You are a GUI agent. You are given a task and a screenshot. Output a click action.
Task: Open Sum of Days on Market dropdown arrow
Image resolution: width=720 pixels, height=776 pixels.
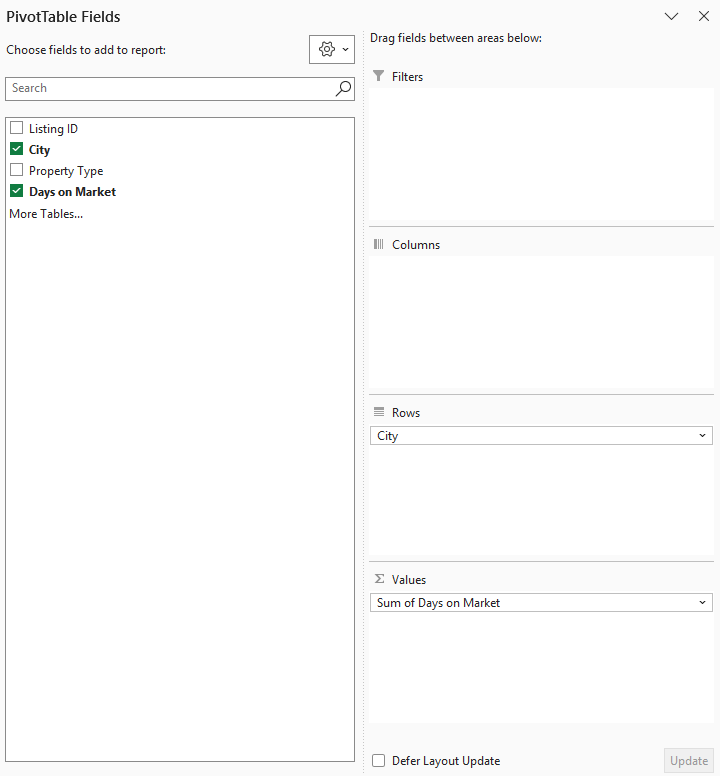tap(702, 602)
